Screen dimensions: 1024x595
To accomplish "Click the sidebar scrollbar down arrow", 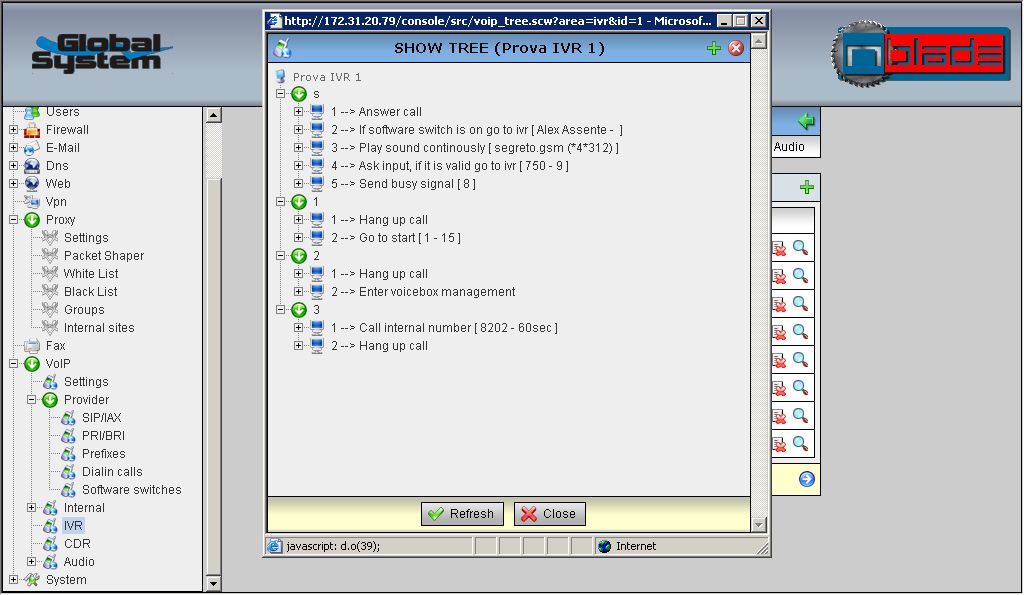I will (x=214, y=583).
